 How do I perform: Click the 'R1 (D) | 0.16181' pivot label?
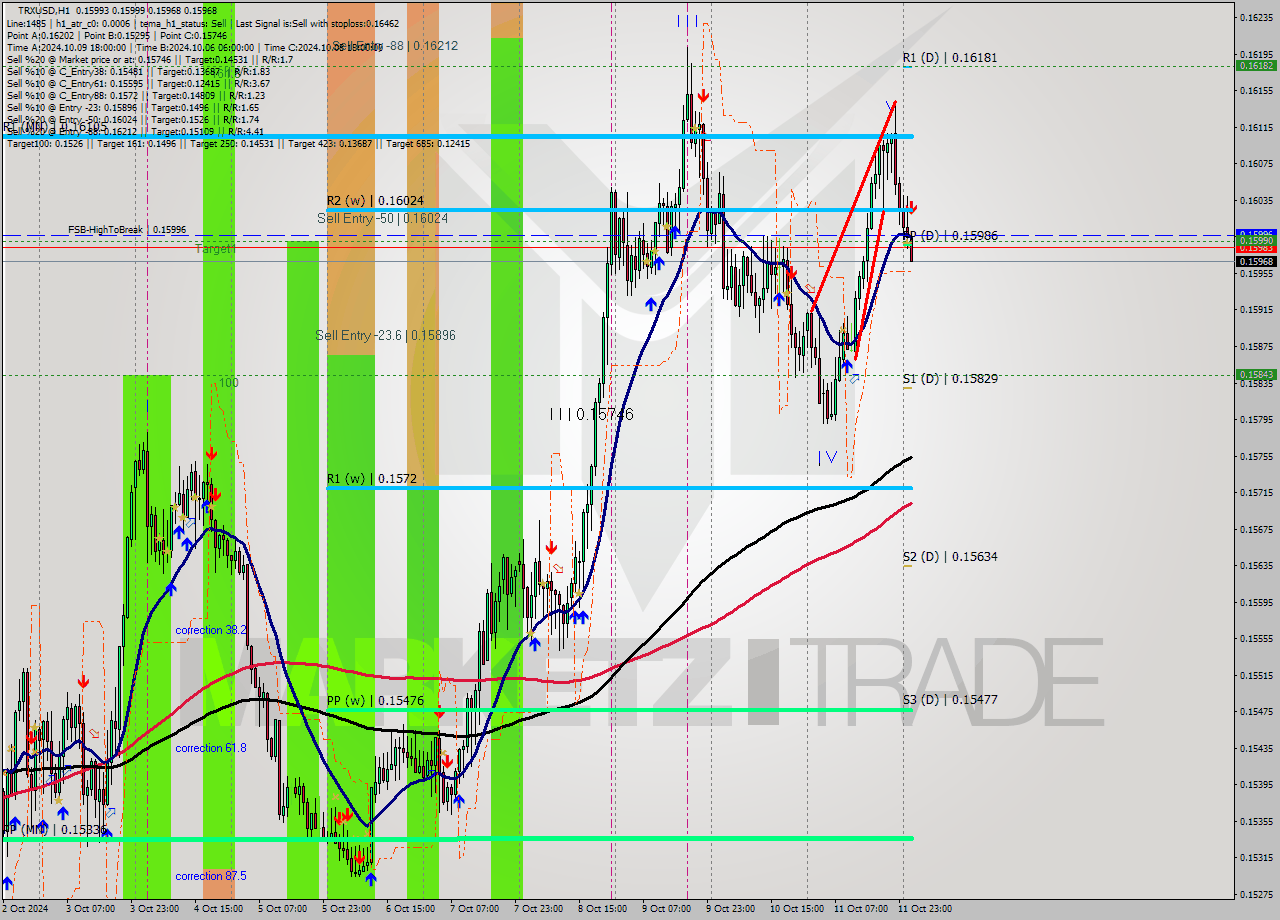(949, 58)
